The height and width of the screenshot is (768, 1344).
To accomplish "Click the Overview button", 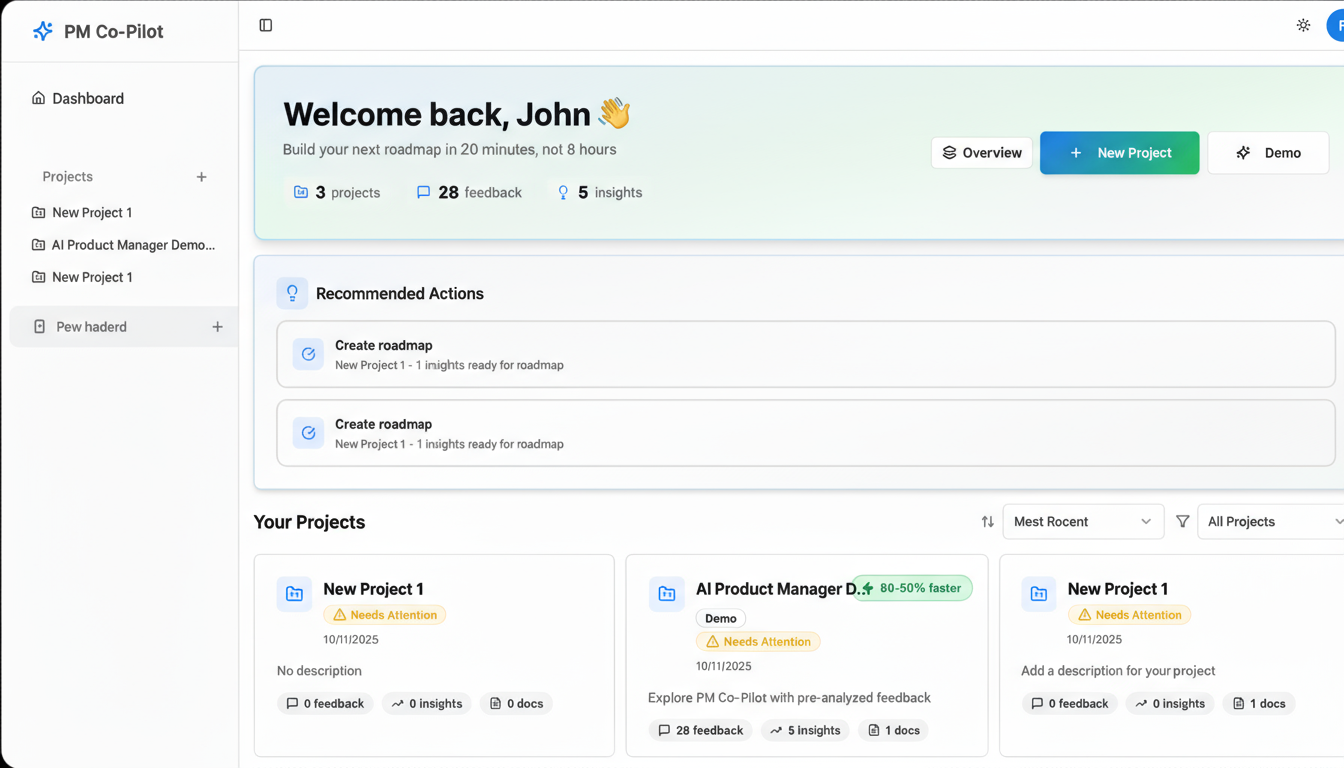I will 982,153.
